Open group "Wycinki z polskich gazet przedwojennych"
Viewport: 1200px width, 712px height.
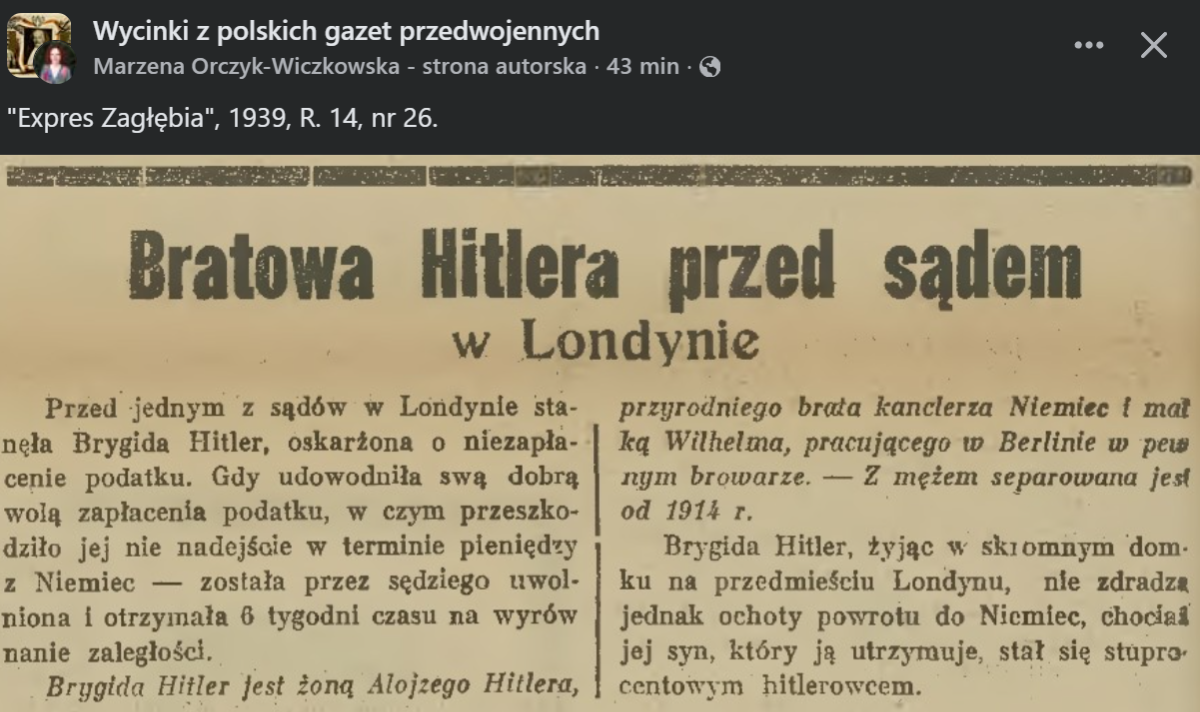[346, 31]
